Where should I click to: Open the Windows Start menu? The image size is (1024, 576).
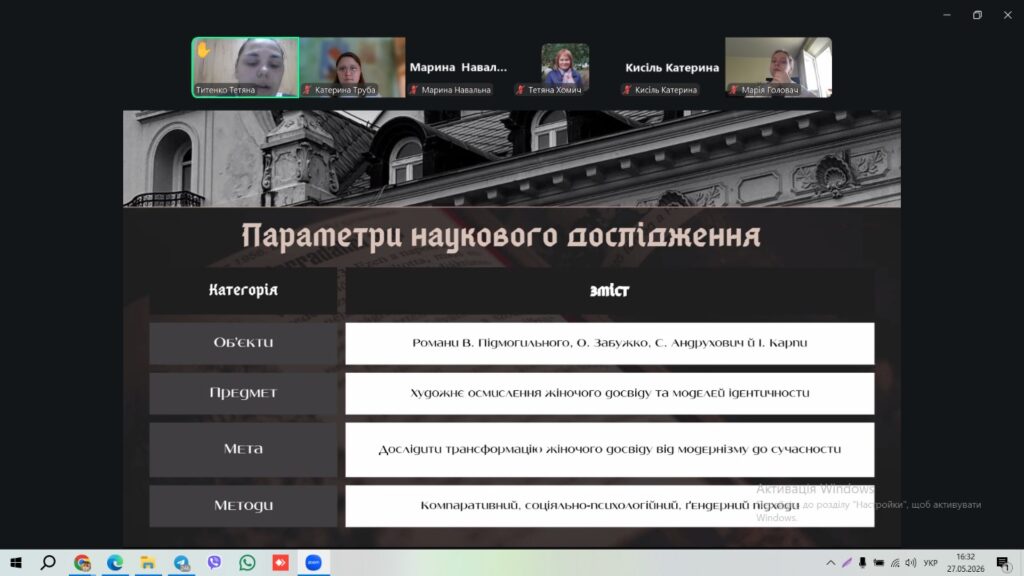pos(16,562)
